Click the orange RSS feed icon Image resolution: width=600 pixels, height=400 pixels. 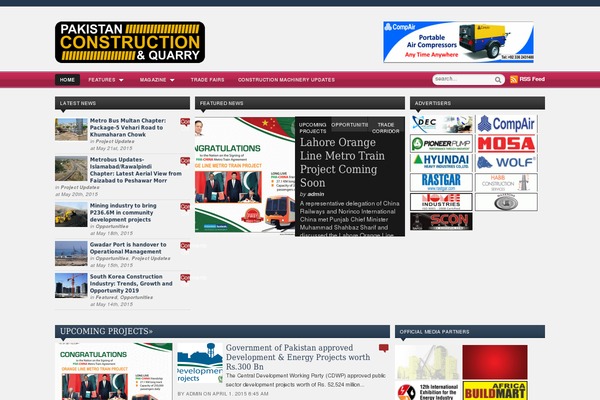(514, 79)
